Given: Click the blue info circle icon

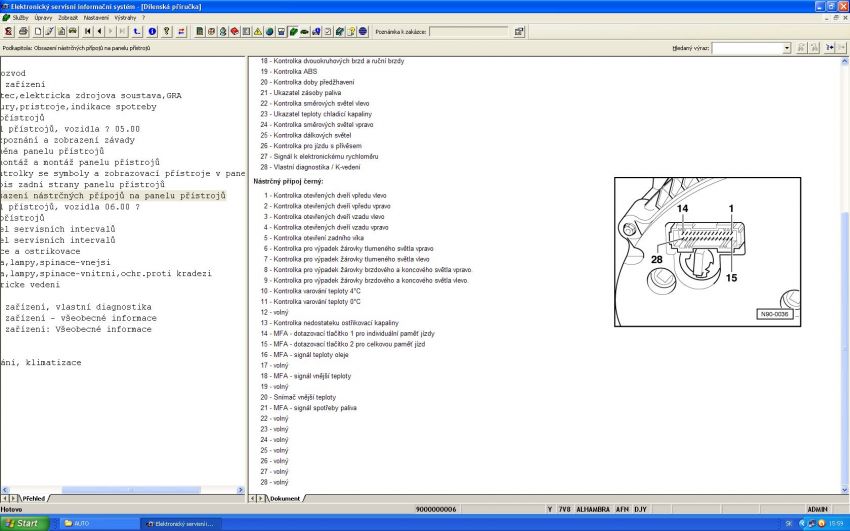Looking at the screenshot, I should pos(152,31).
